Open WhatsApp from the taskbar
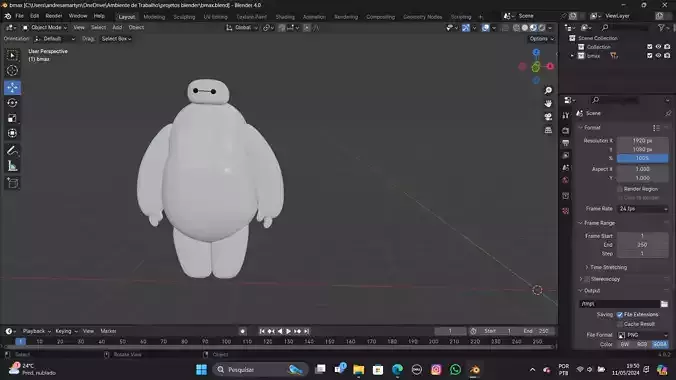The height and width of the screenshot is (380, 676). 455,370
